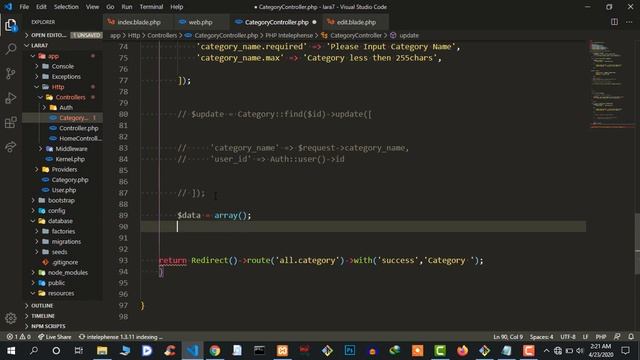Split the editor to the right
Viewport: 640px width, 360px height.
pyautogui.click(x=614, y=22)
